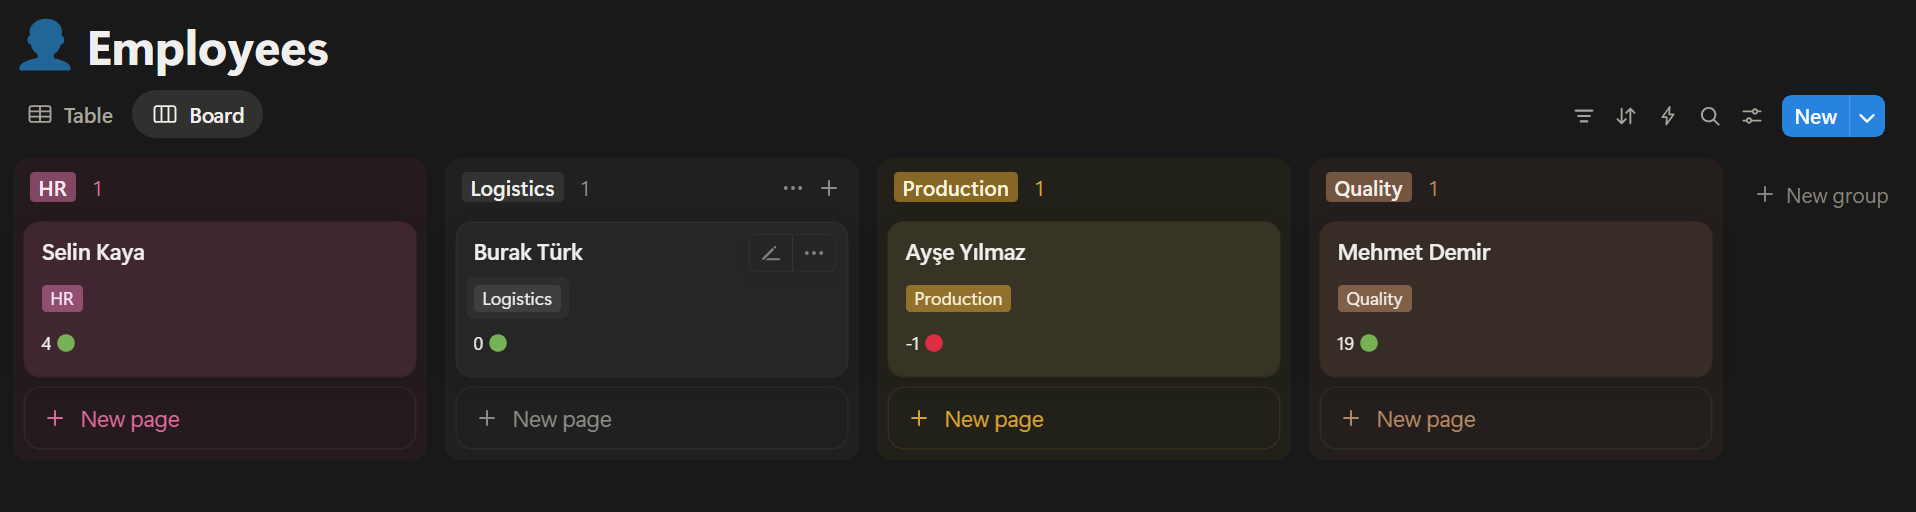Screen dimensions: 1916x512
Task: Add a New group column
Action: pos(1822,195)
